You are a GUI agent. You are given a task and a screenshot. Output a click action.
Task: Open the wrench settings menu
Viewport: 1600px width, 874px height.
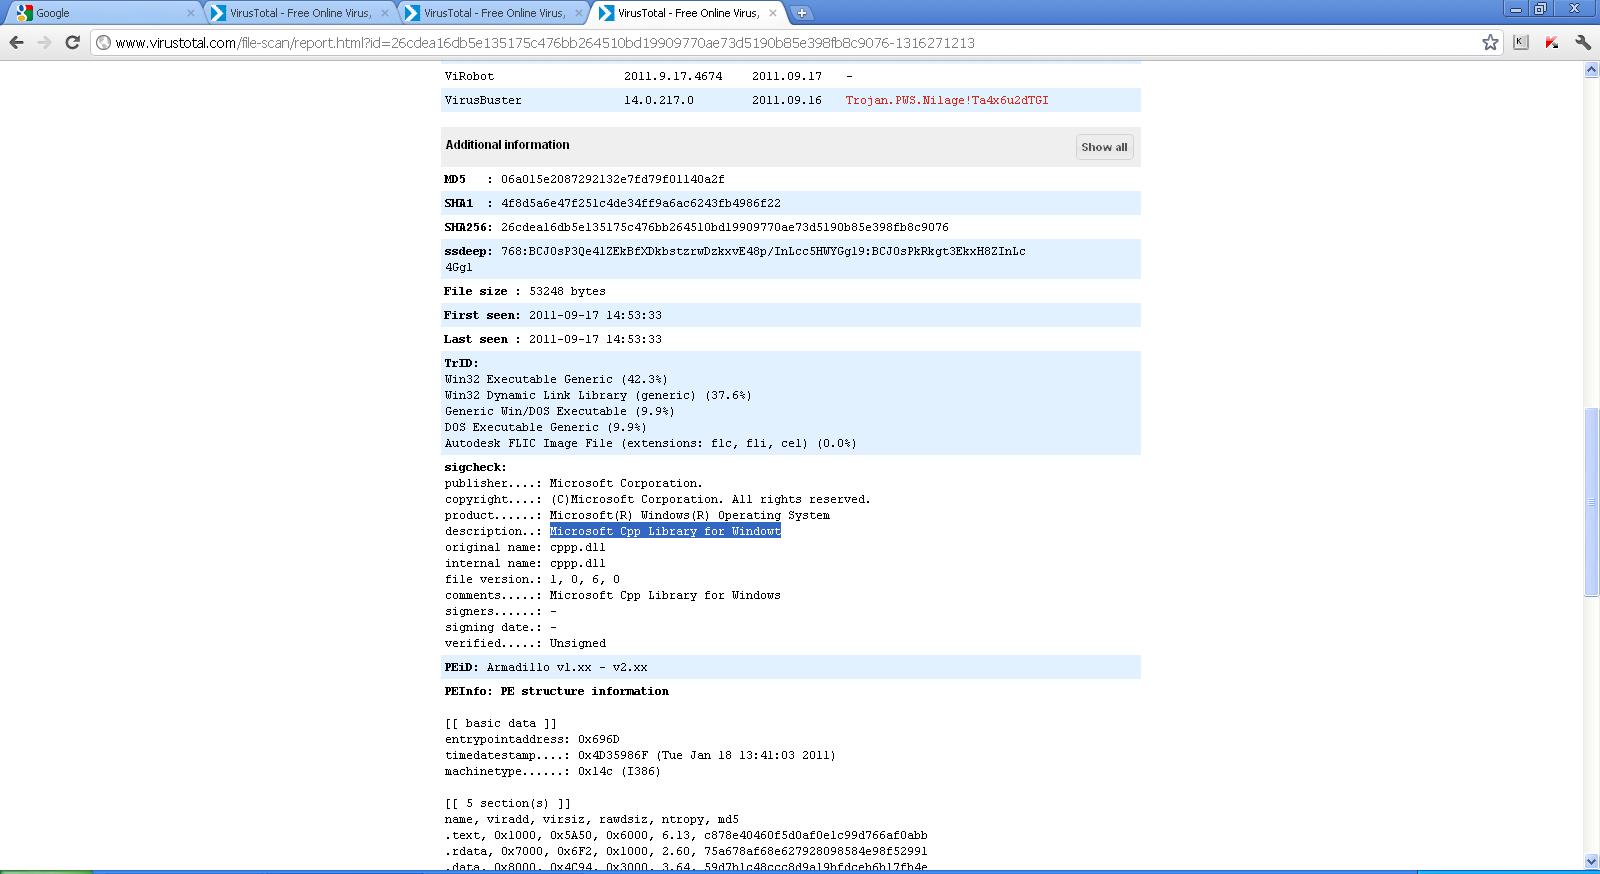(1583, 42)
